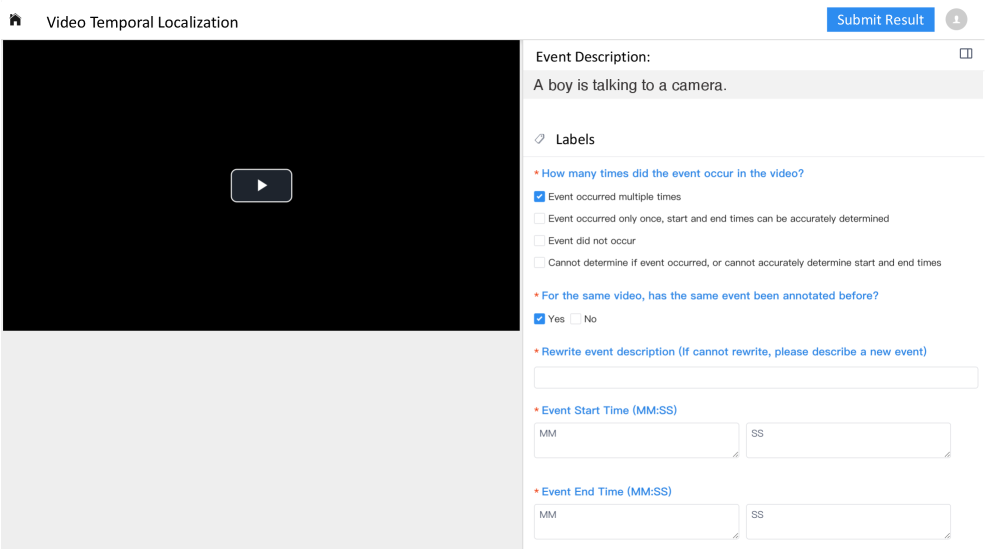Uncheck the 'Yes' annotated-before checkbox
The width and height of the screenshot is (997, 550).
(540, 319)
